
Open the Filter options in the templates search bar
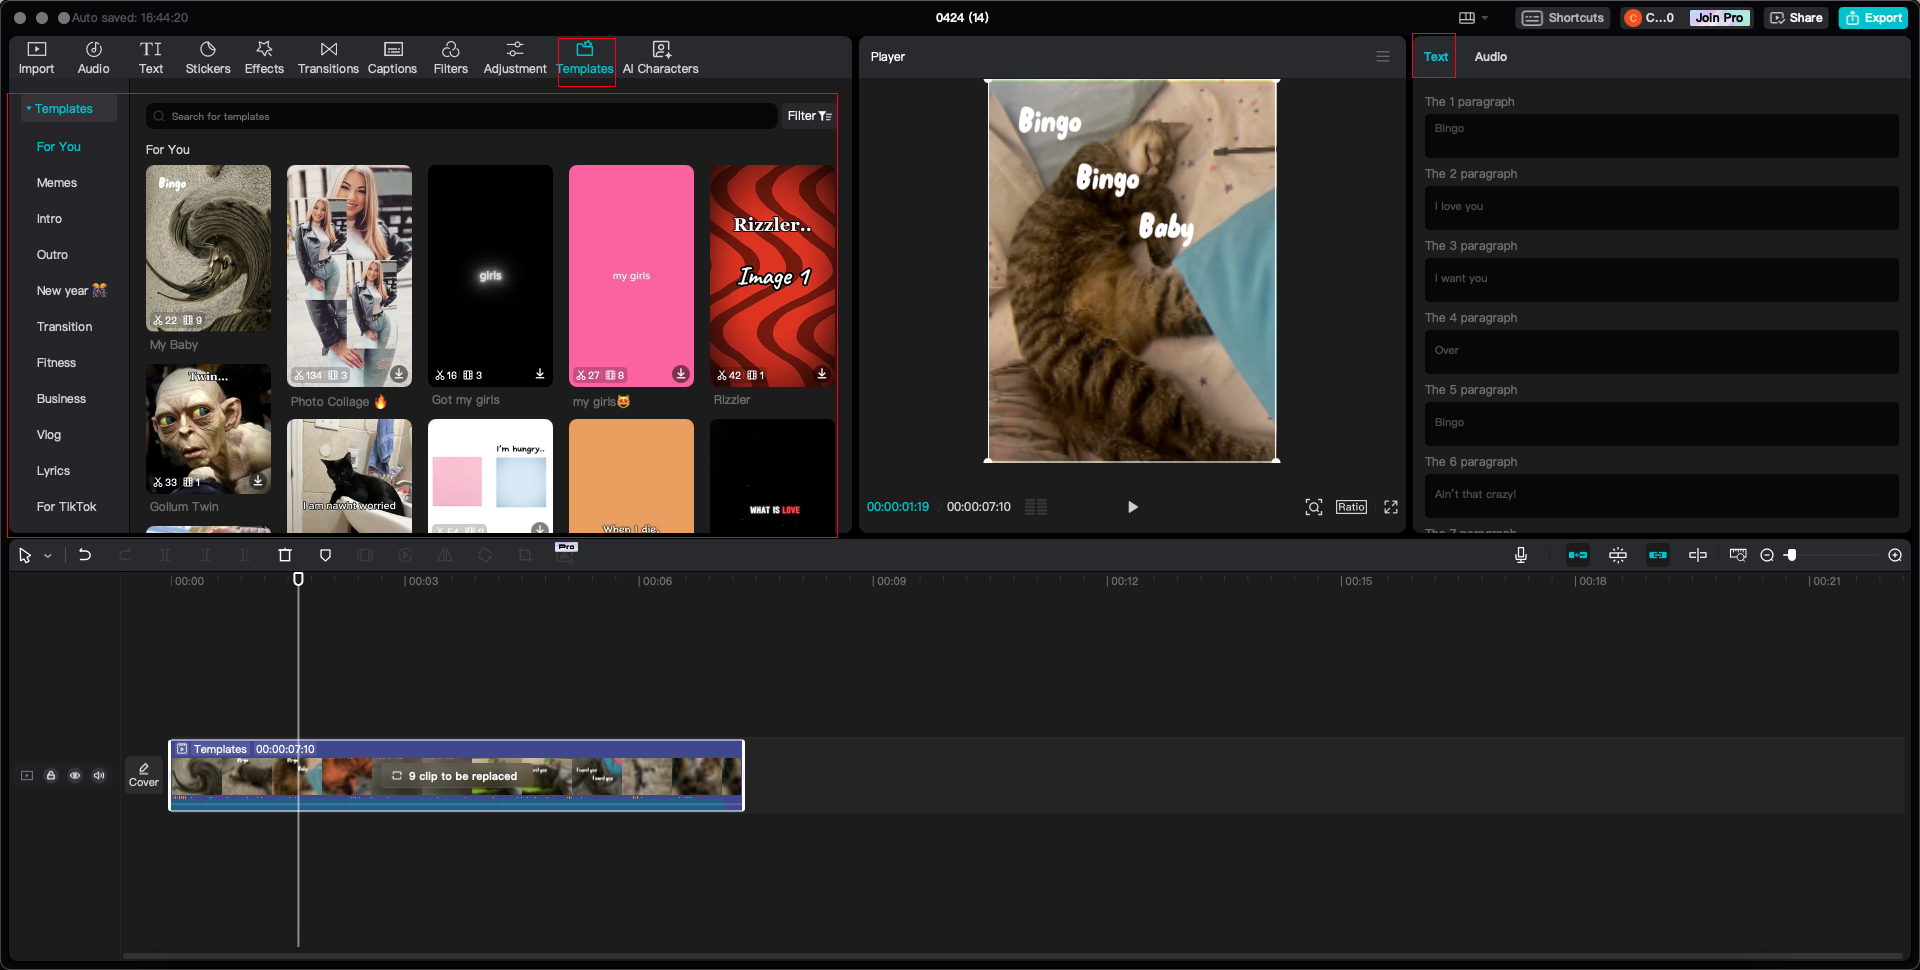point(808,115)
